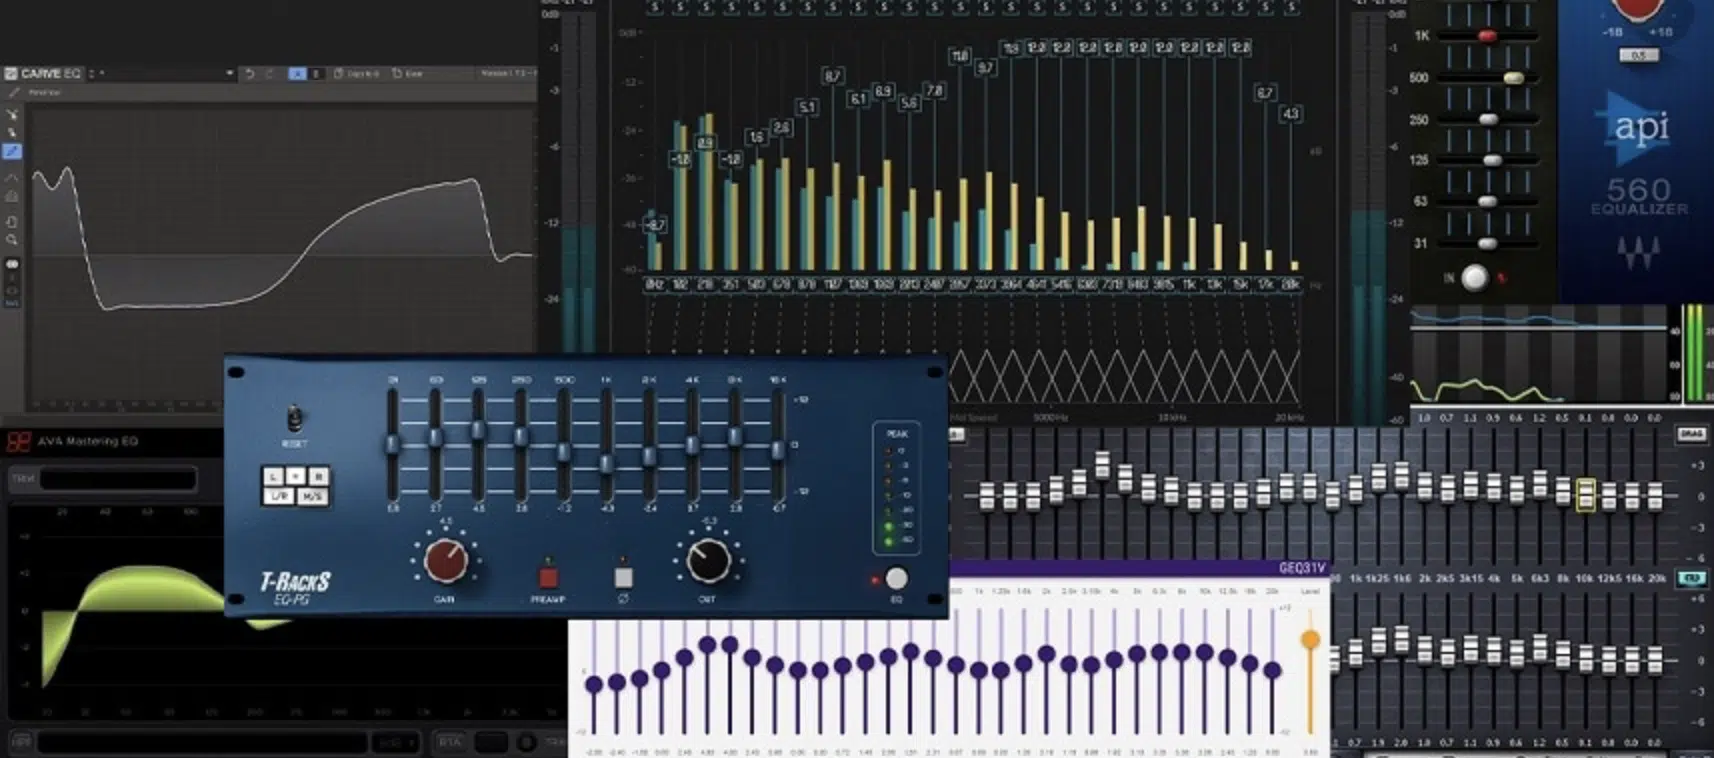Click the 1K band slider knob on API 560

coord(1488,36)
